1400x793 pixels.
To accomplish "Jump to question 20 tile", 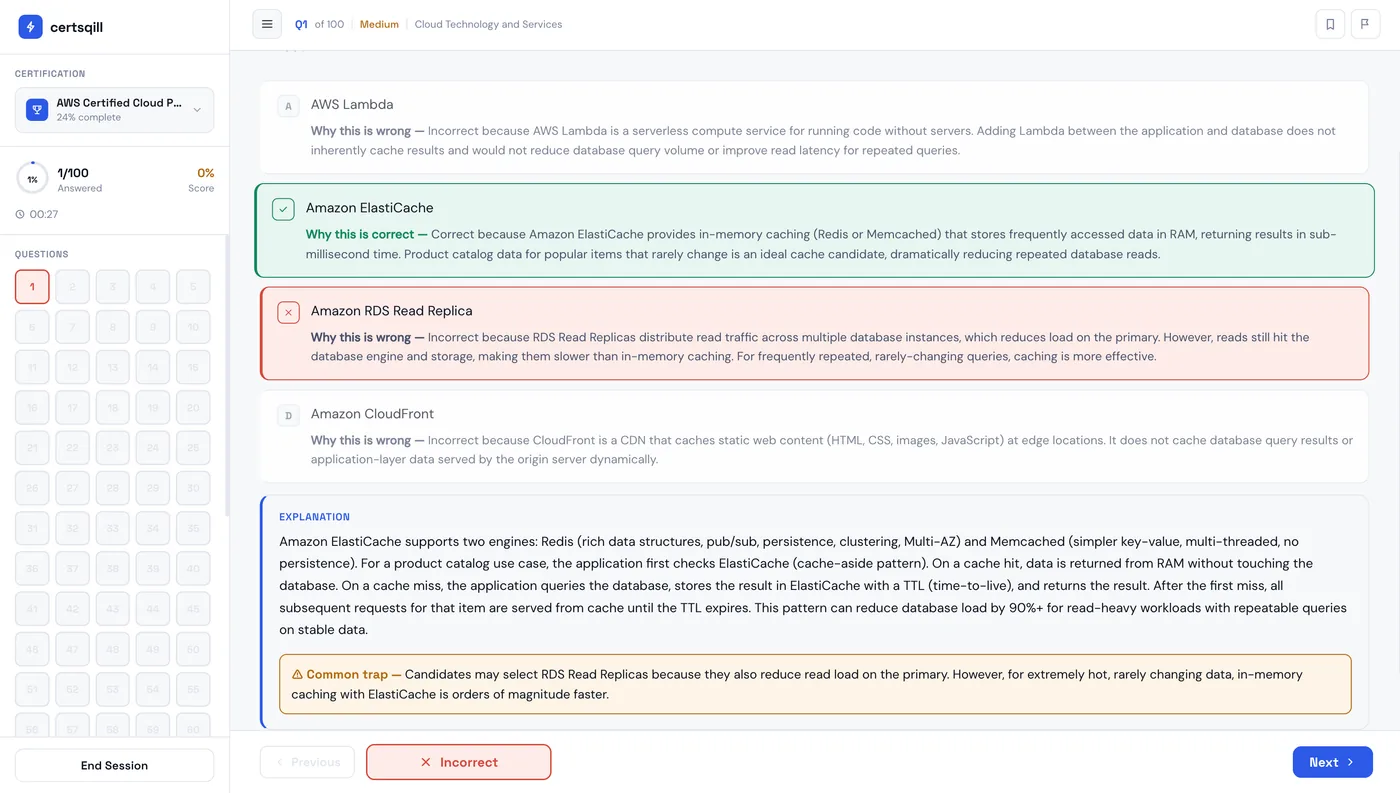I will coord(193,408).
